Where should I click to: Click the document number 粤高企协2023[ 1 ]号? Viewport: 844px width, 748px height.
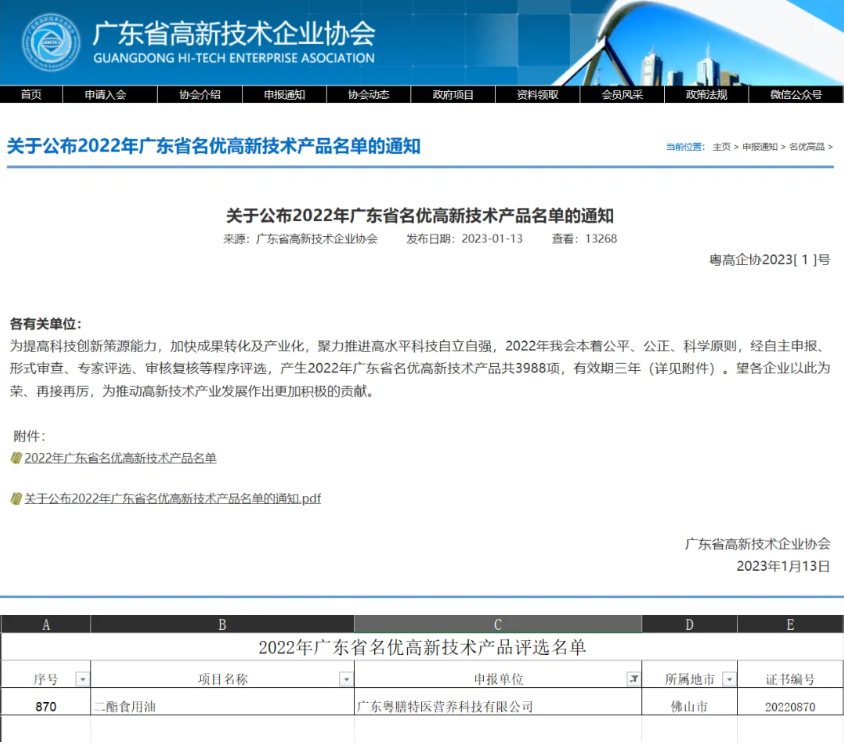pyautogui.click(x=770, y=260)
